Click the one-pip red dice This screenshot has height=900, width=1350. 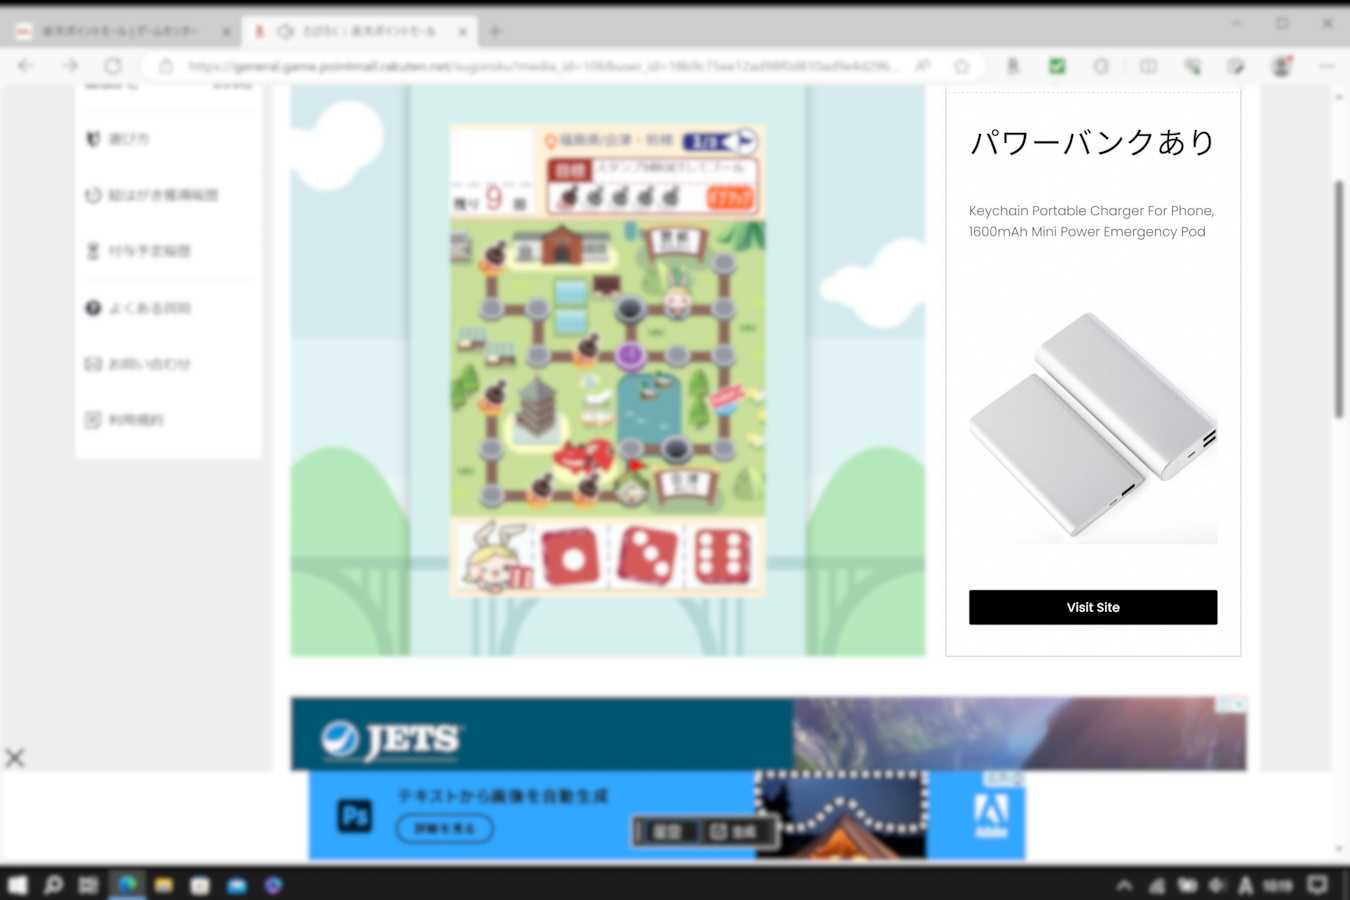coord(570,557)
